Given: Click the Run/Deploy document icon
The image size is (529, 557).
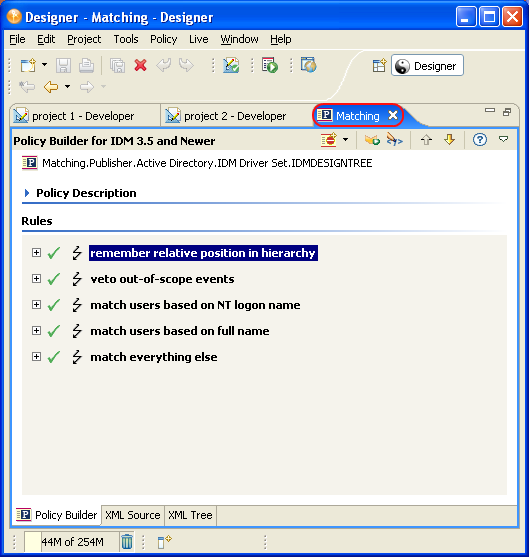Looking at the screenshot, I should pos(270,65).
